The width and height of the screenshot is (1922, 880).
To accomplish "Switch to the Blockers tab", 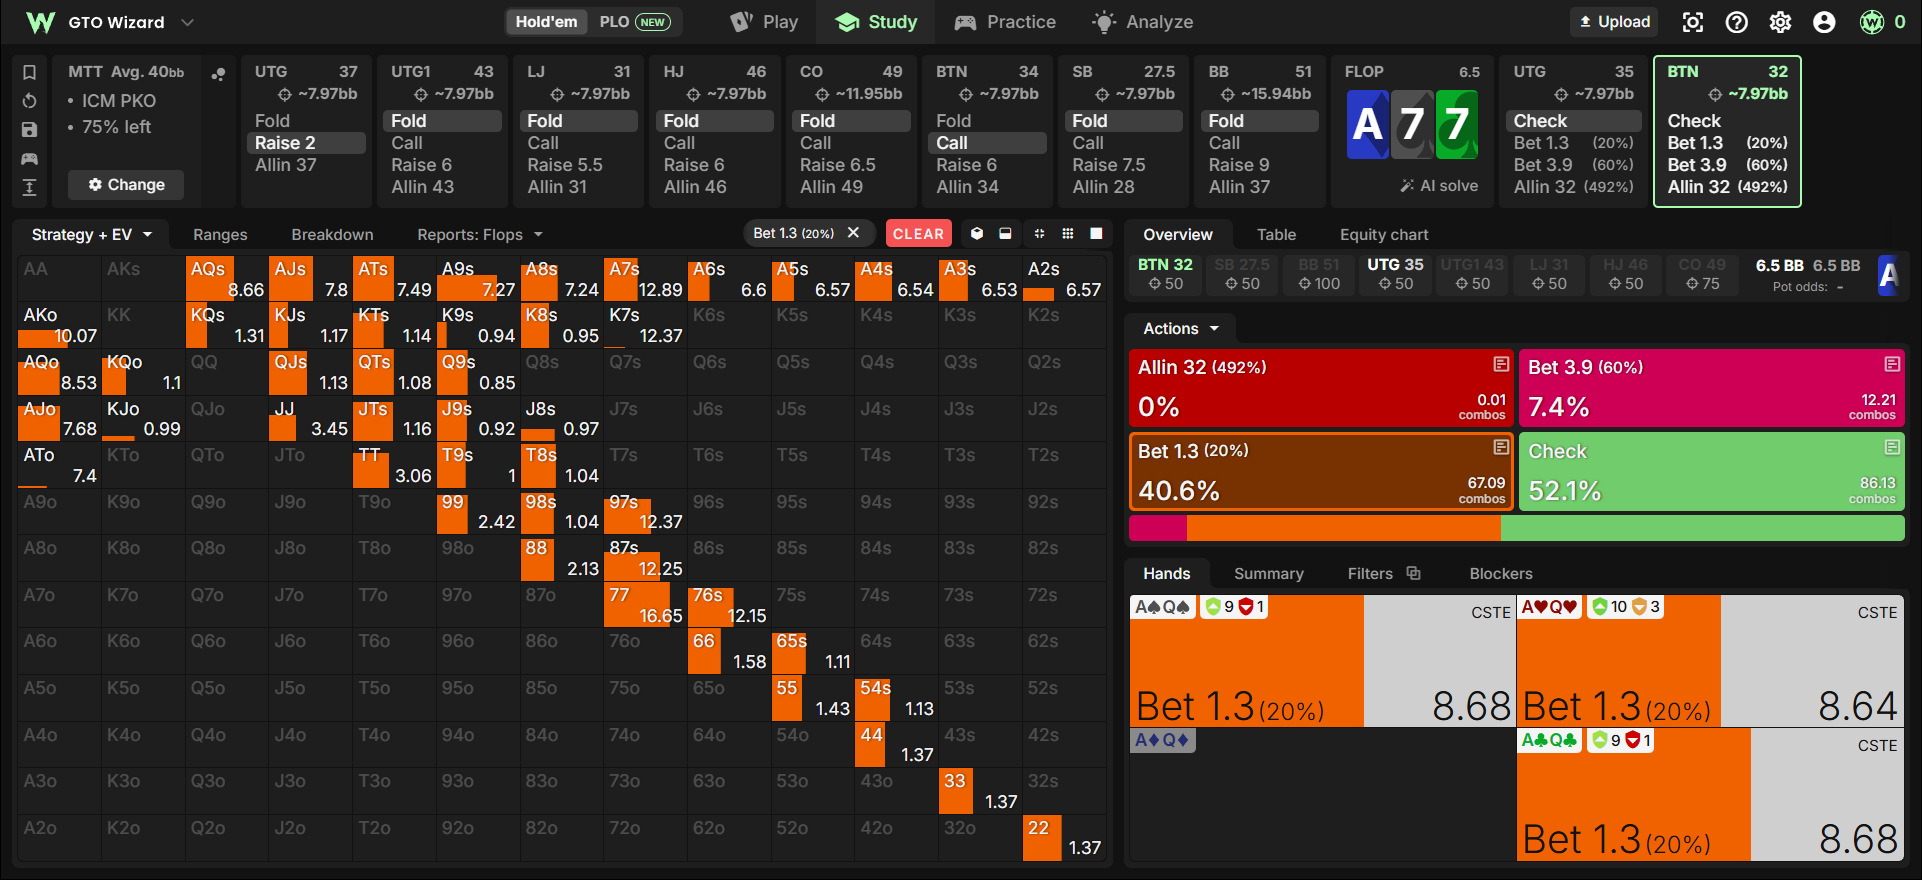I will point(1501,573).
